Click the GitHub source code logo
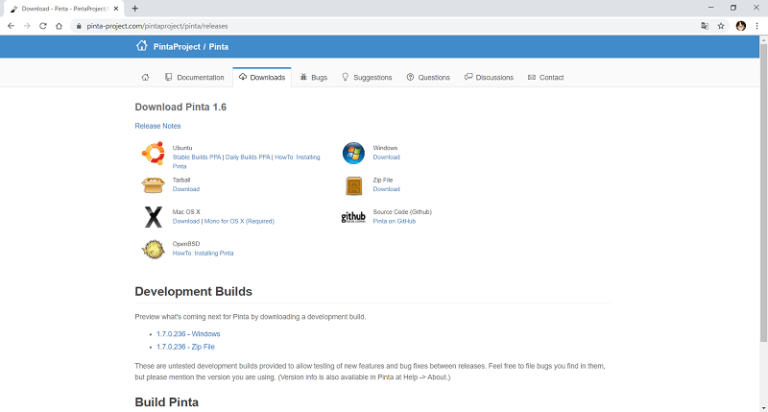The width and height of the screenshot is (768, 412). pyautogui.click(x=353, y=217)
